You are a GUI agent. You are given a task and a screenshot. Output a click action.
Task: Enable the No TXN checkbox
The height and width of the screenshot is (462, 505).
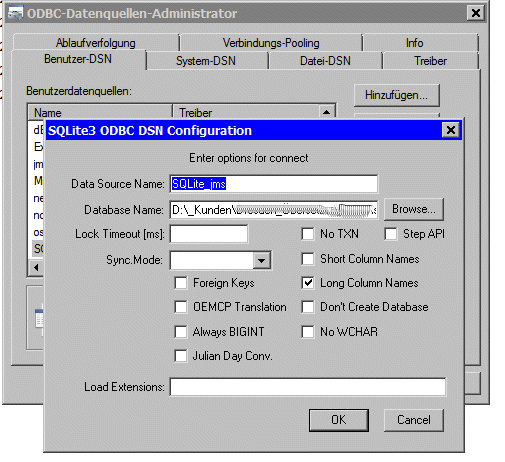[x=308, y=234]
